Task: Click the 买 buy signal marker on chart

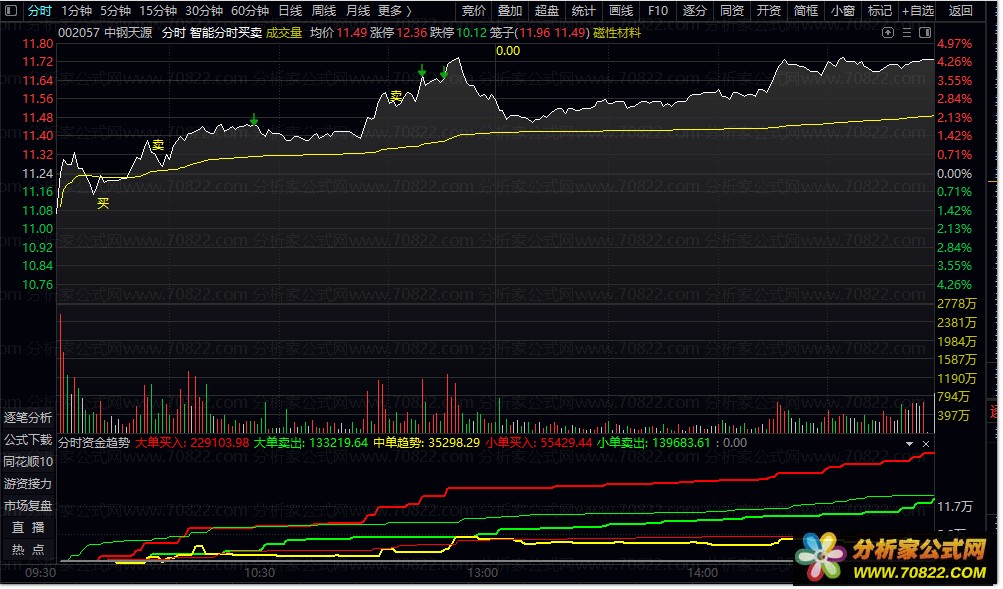Action: coord(103,204)
